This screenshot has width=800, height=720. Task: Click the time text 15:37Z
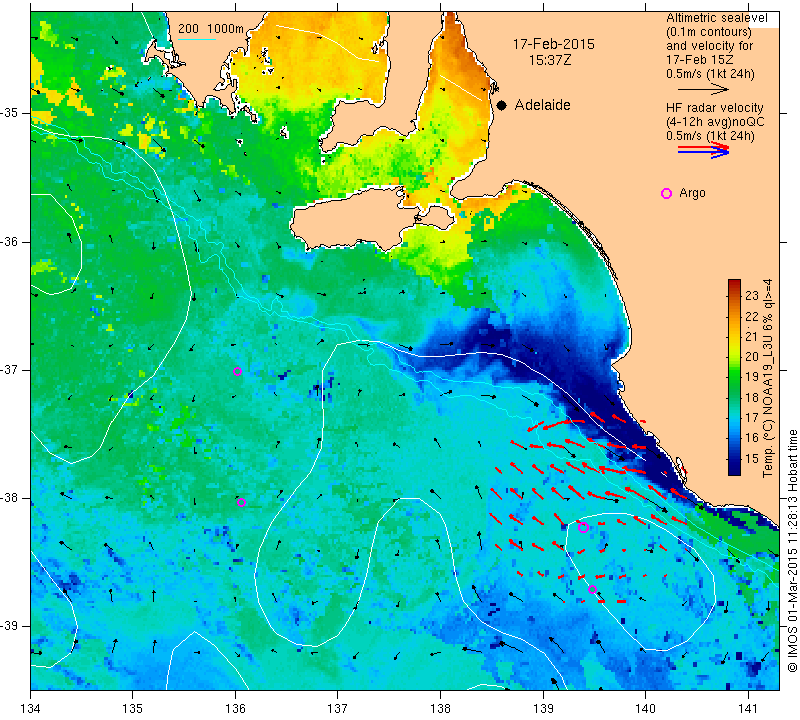pos(550,61)
